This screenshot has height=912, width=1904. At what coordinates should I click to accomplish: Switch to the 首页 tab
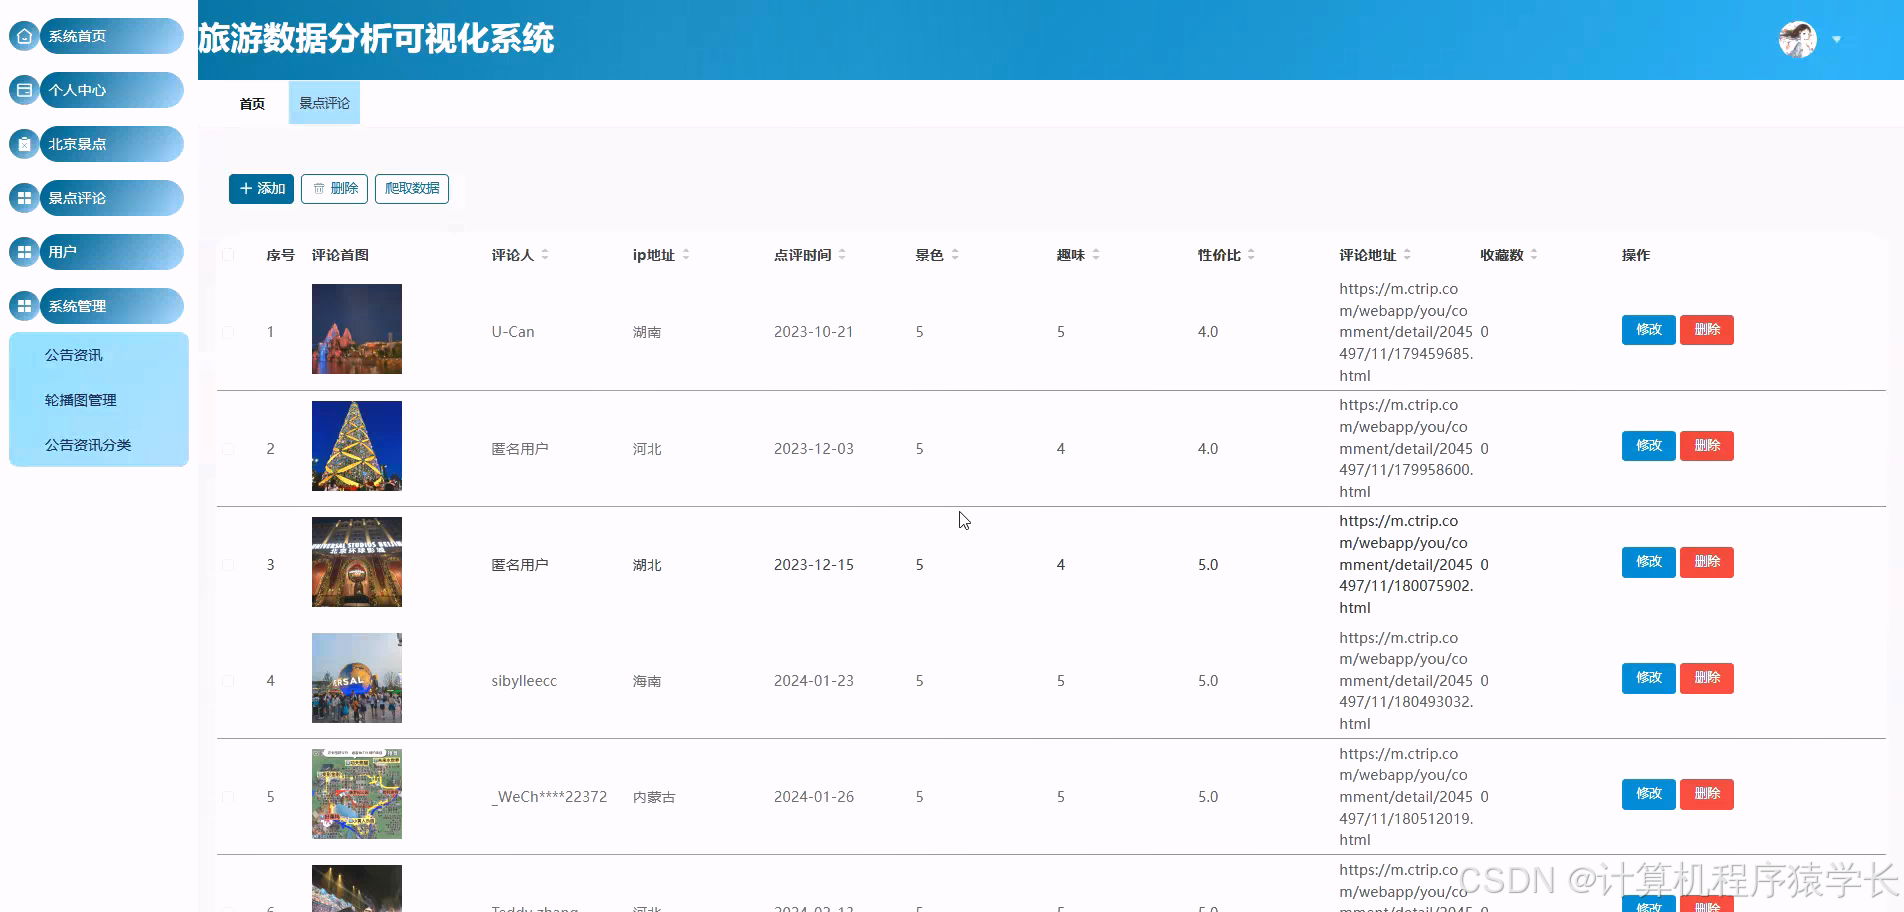(252, 103)
